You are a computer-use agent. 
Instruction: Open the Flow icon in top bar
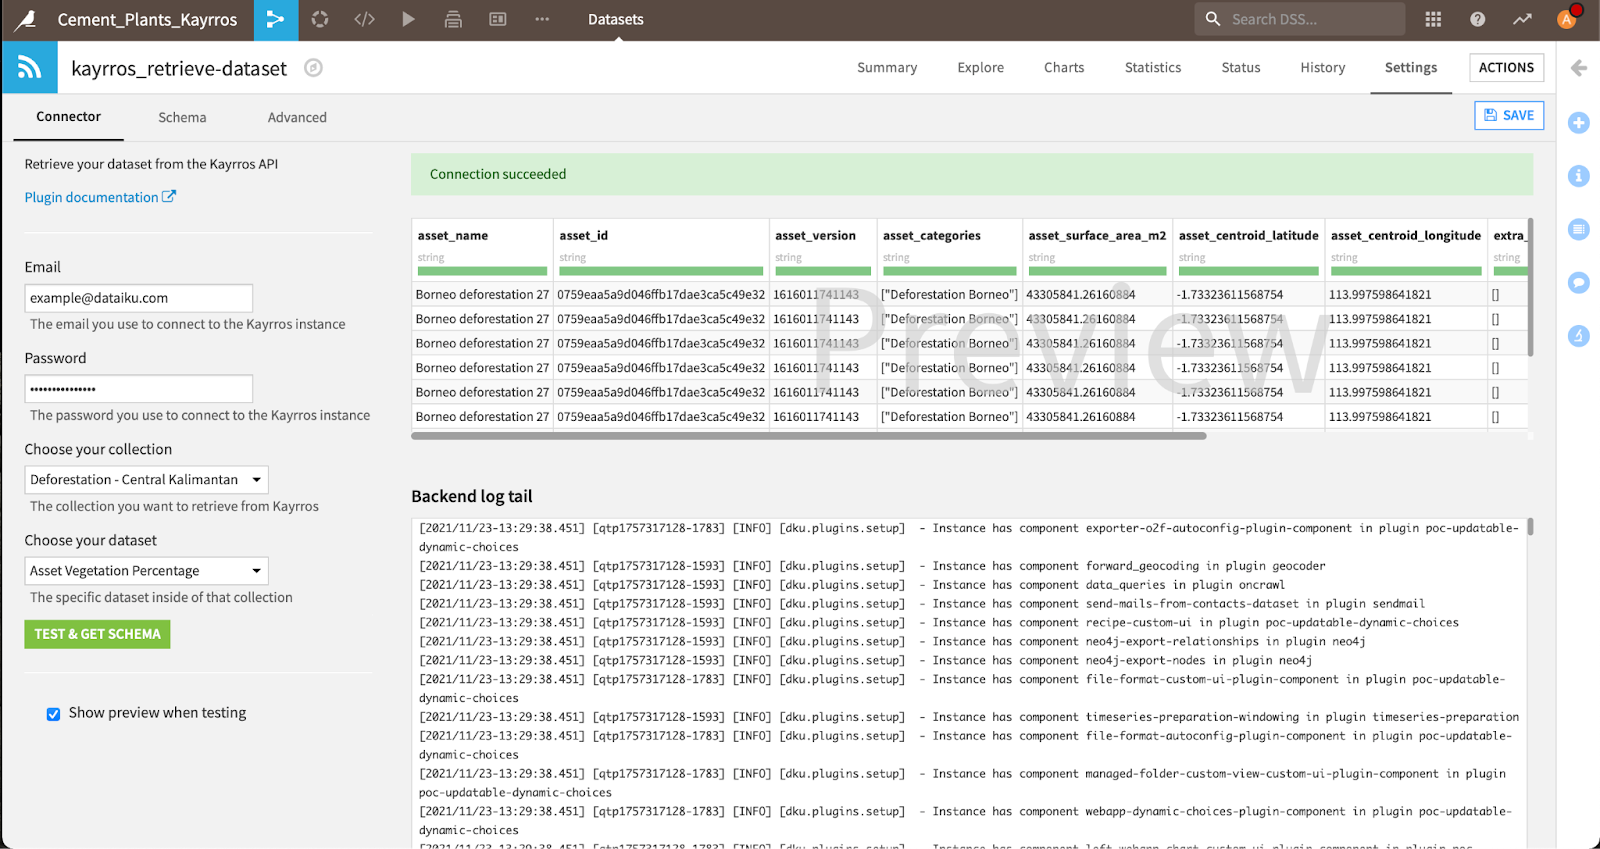(276, 19)
